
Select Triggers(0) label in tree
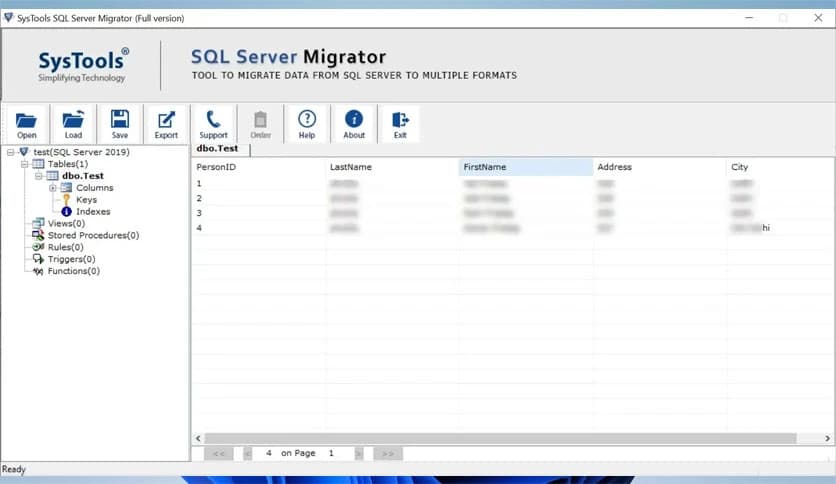pyautogui.click(x=71, y=259)
